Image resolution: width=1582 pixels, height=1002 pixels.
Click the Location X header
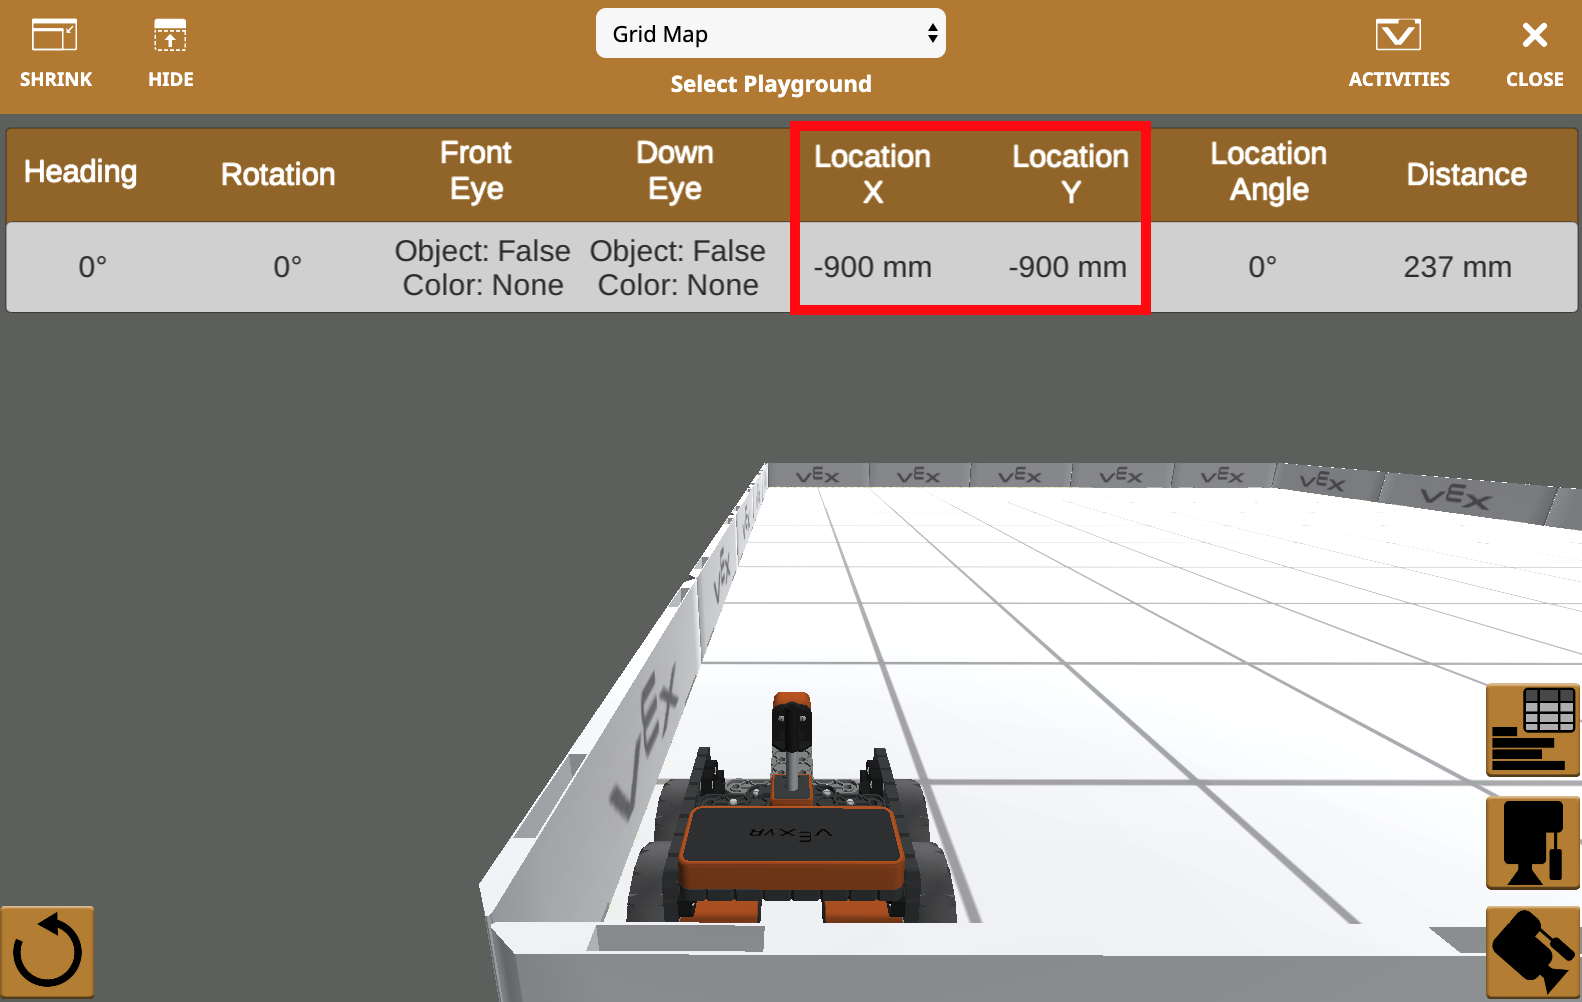[x=872, y=174]
